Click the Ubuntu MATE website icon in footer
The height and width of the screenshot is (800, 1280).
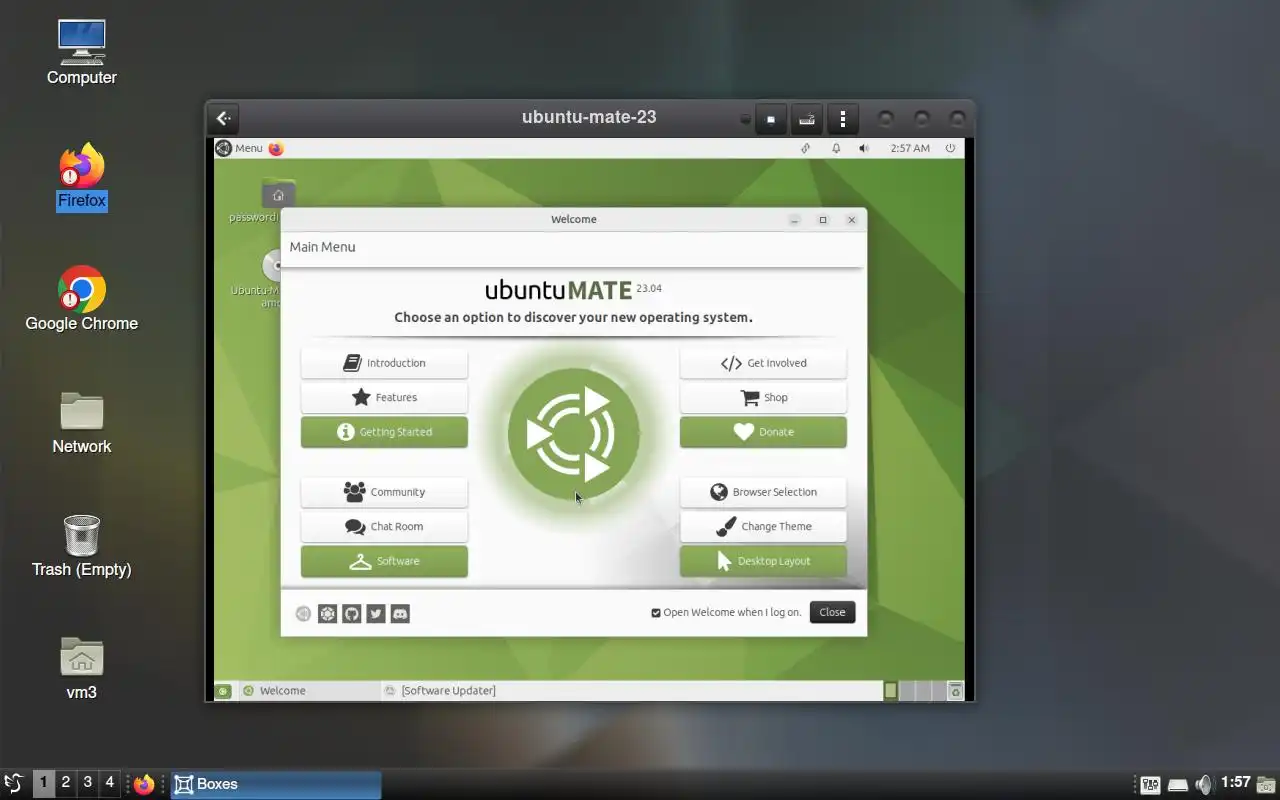[327, 614]
